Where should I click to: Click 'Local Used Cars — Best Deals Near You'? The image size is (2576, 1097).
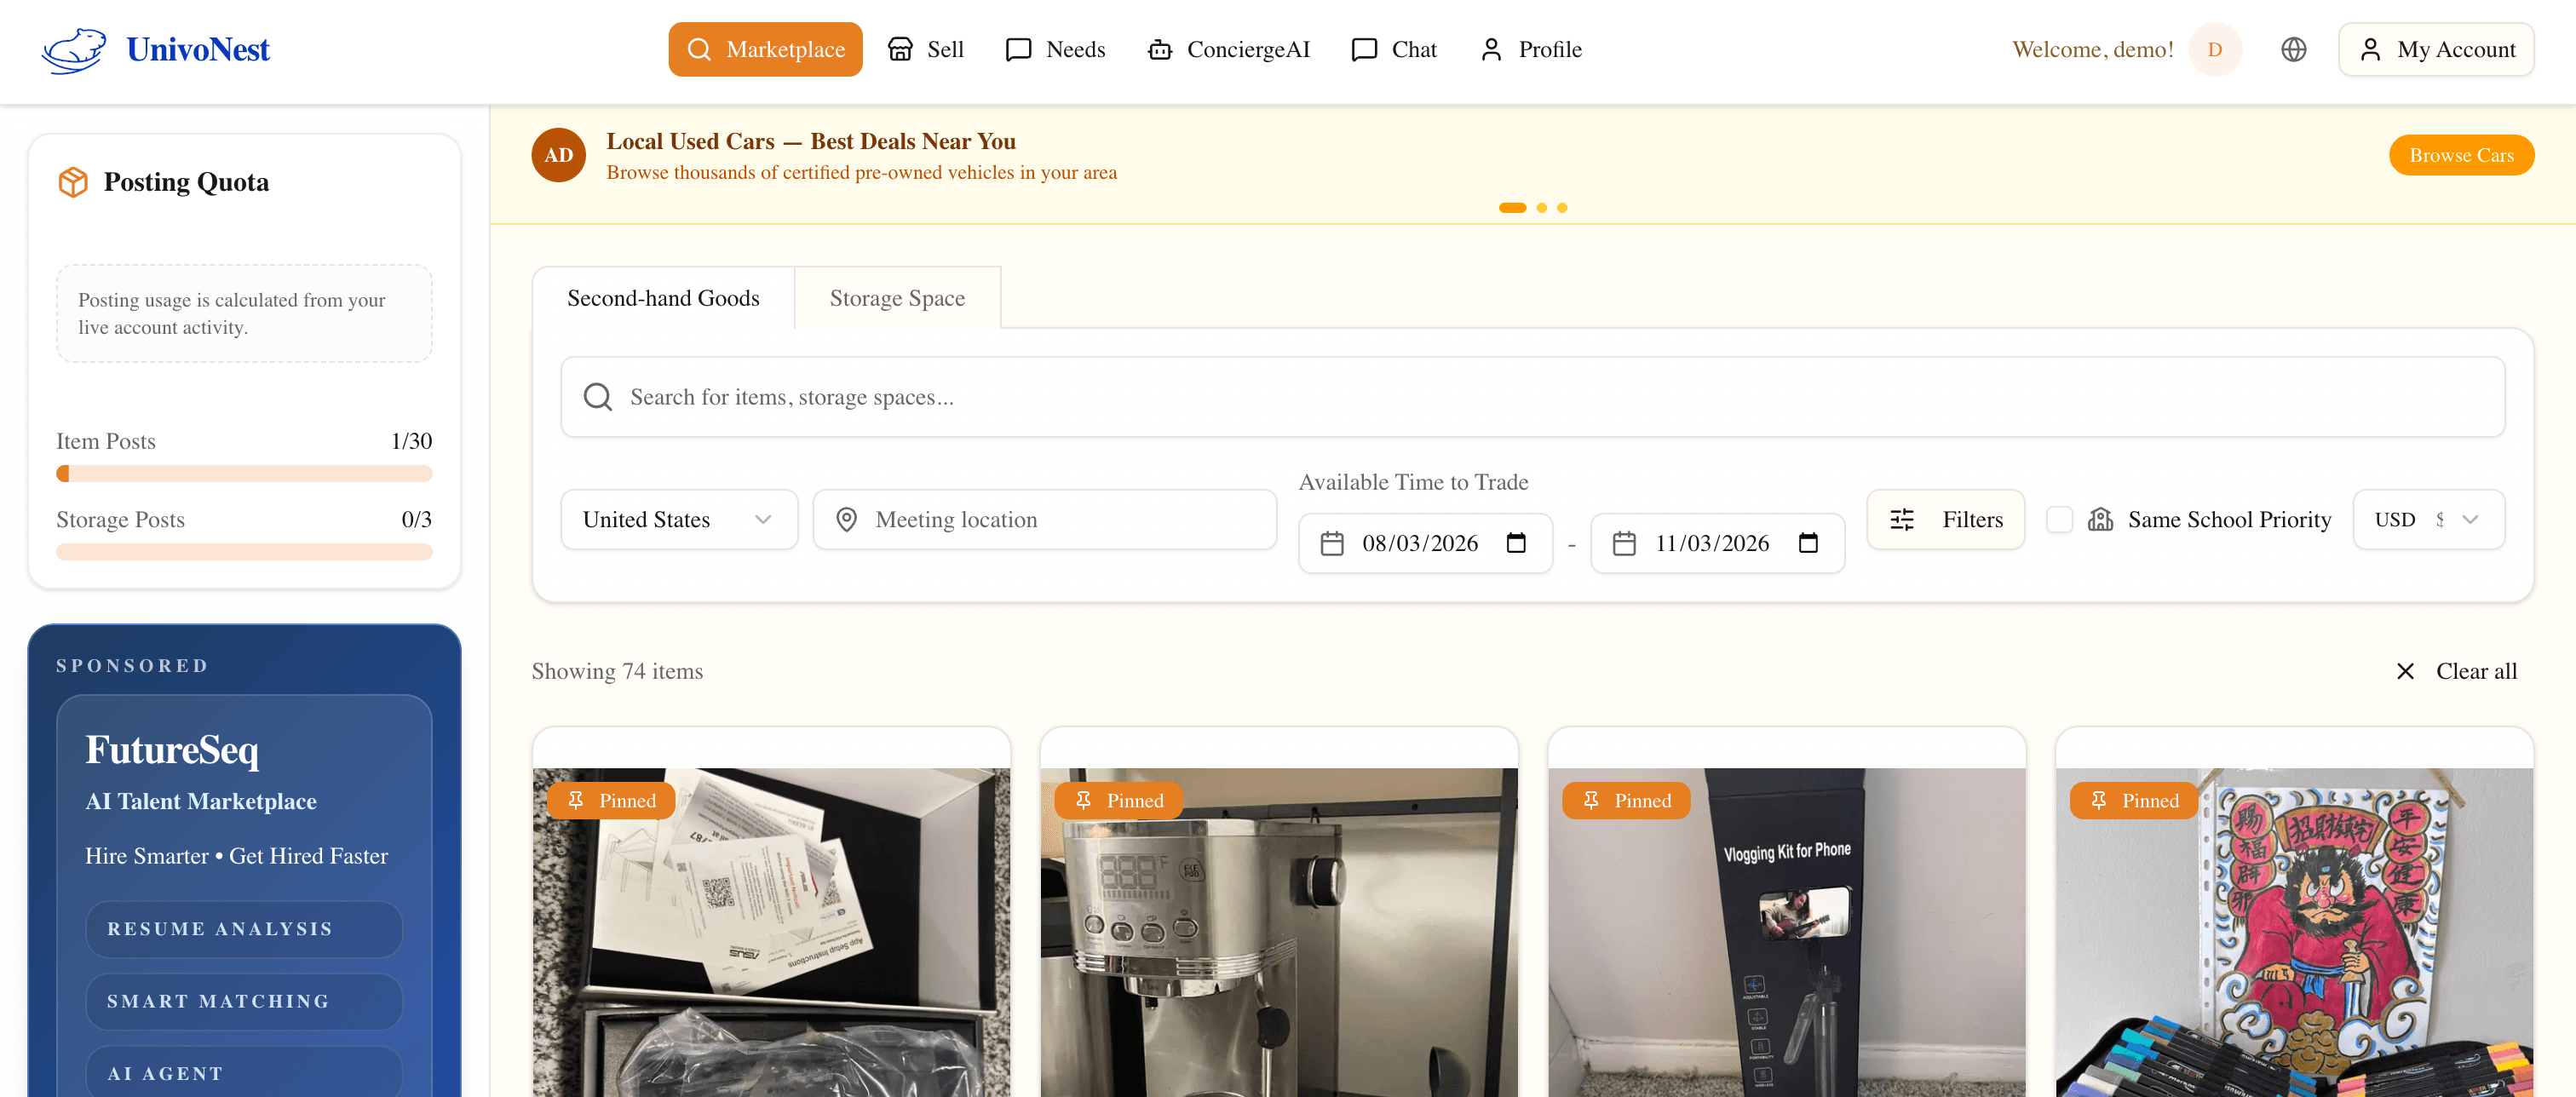tap(810, 141)
